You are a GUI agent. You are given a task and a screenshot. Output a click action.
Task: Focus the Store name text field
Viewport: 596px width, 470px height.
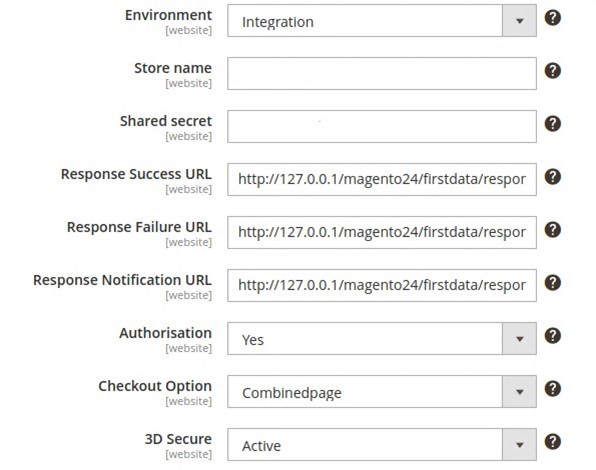tap(382, 74)
